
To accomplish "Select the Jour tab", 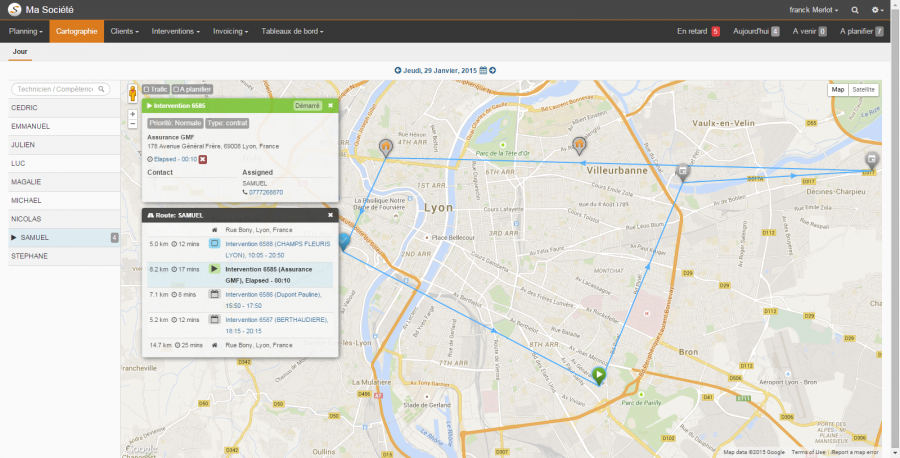I will 20,52.
